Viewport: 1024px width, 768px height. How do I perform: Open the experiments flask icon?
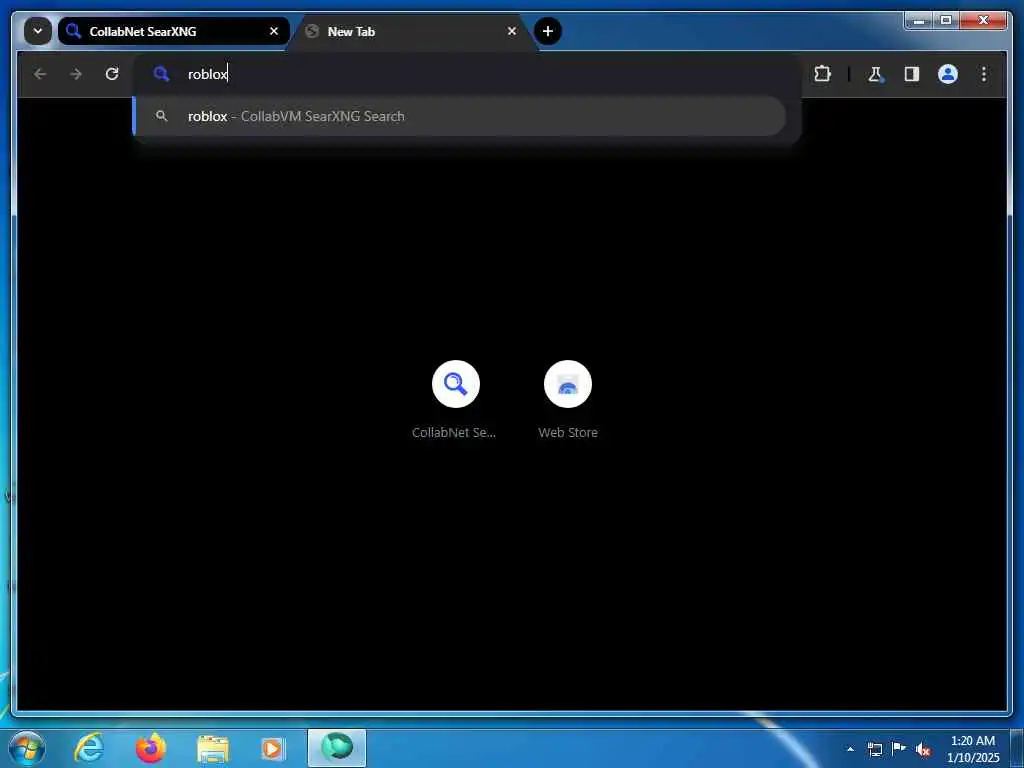(x=876, y=74)
